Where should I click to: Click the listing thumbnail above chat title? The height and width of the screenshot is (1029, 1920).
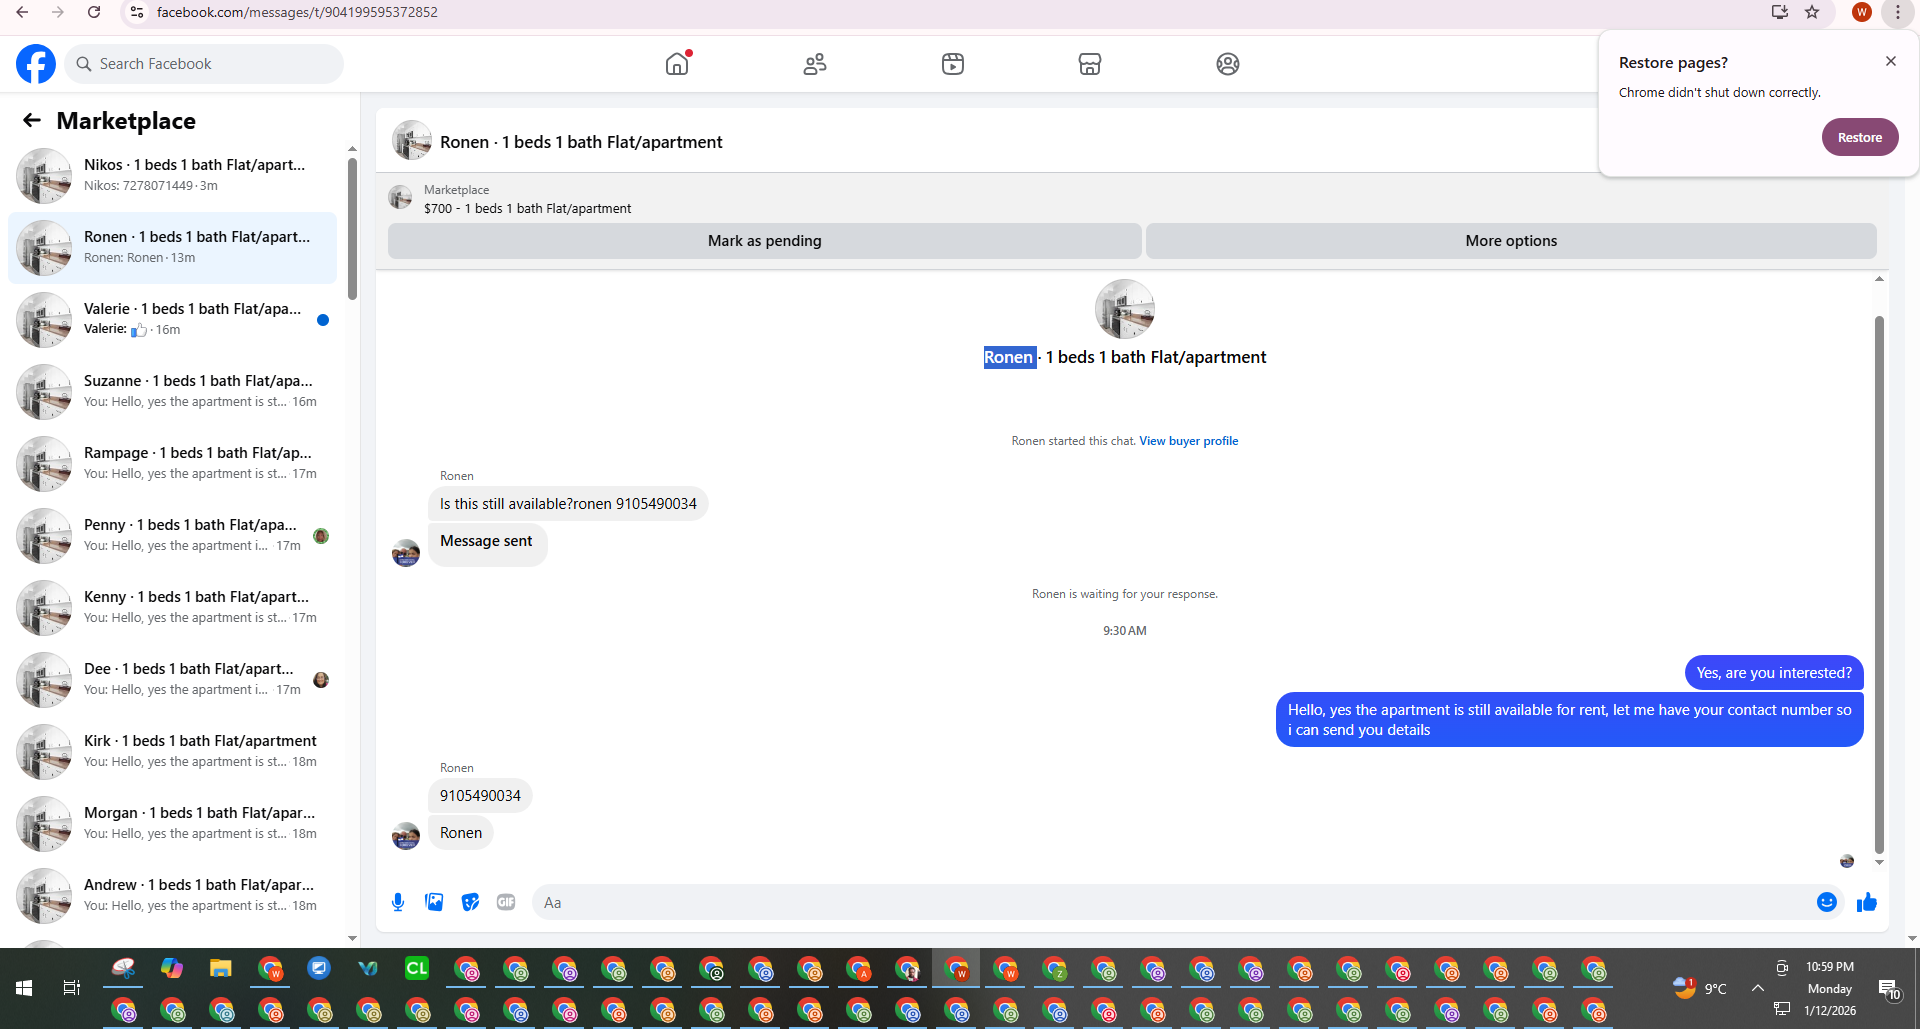point(1124,309)
